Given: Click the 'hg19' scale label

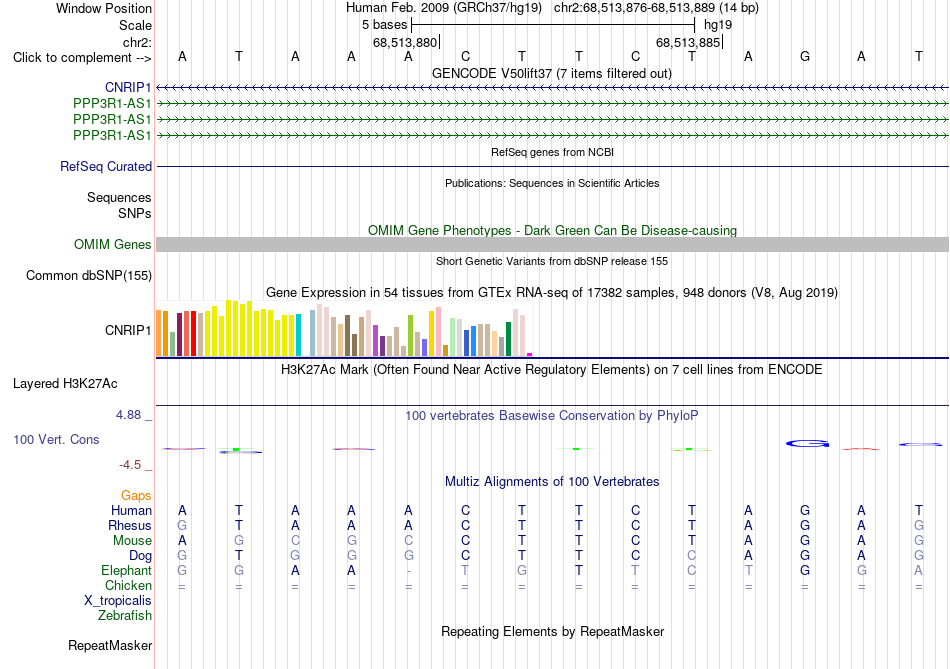Looking at the screenshot, I should pyautogui.click(x=718, y=25).
